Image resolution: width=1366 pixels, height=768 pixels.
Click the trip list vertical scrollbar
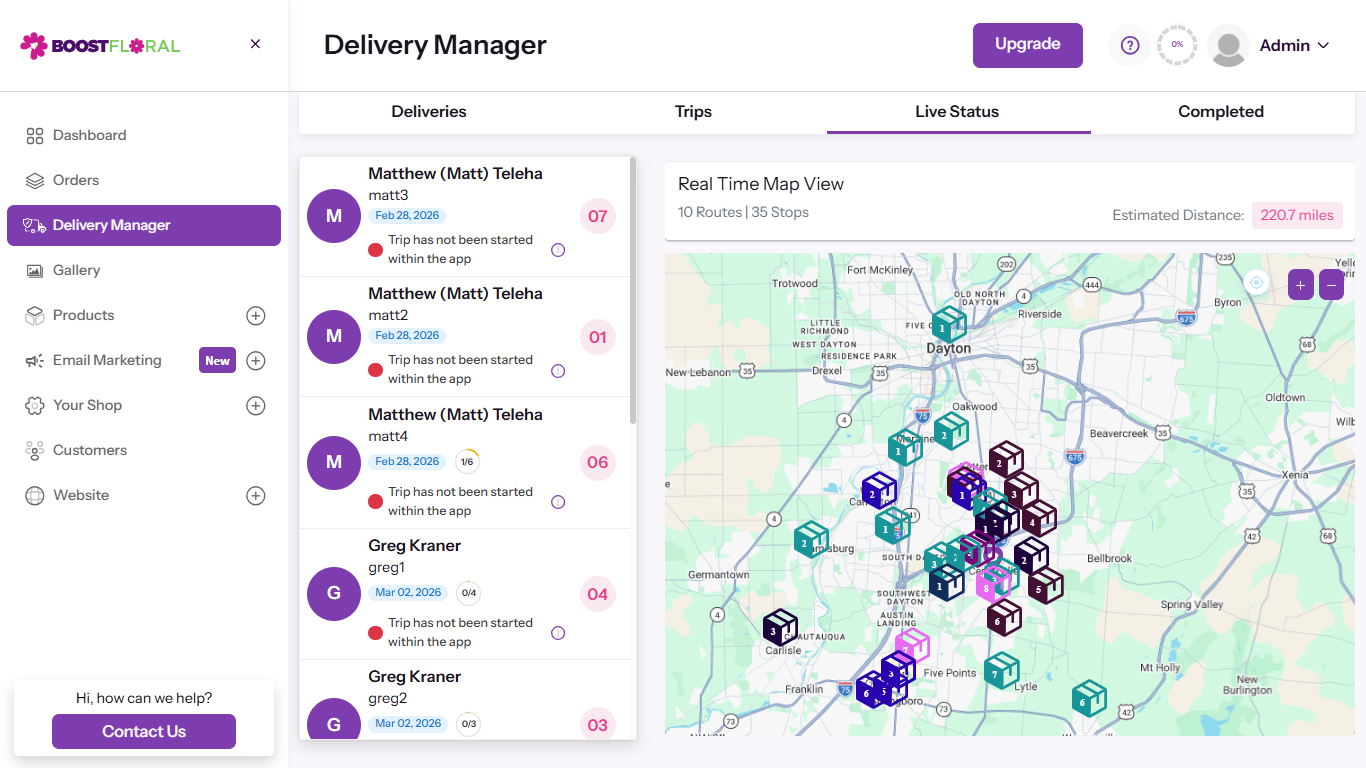pyautogui.click(x=633, y=290)
